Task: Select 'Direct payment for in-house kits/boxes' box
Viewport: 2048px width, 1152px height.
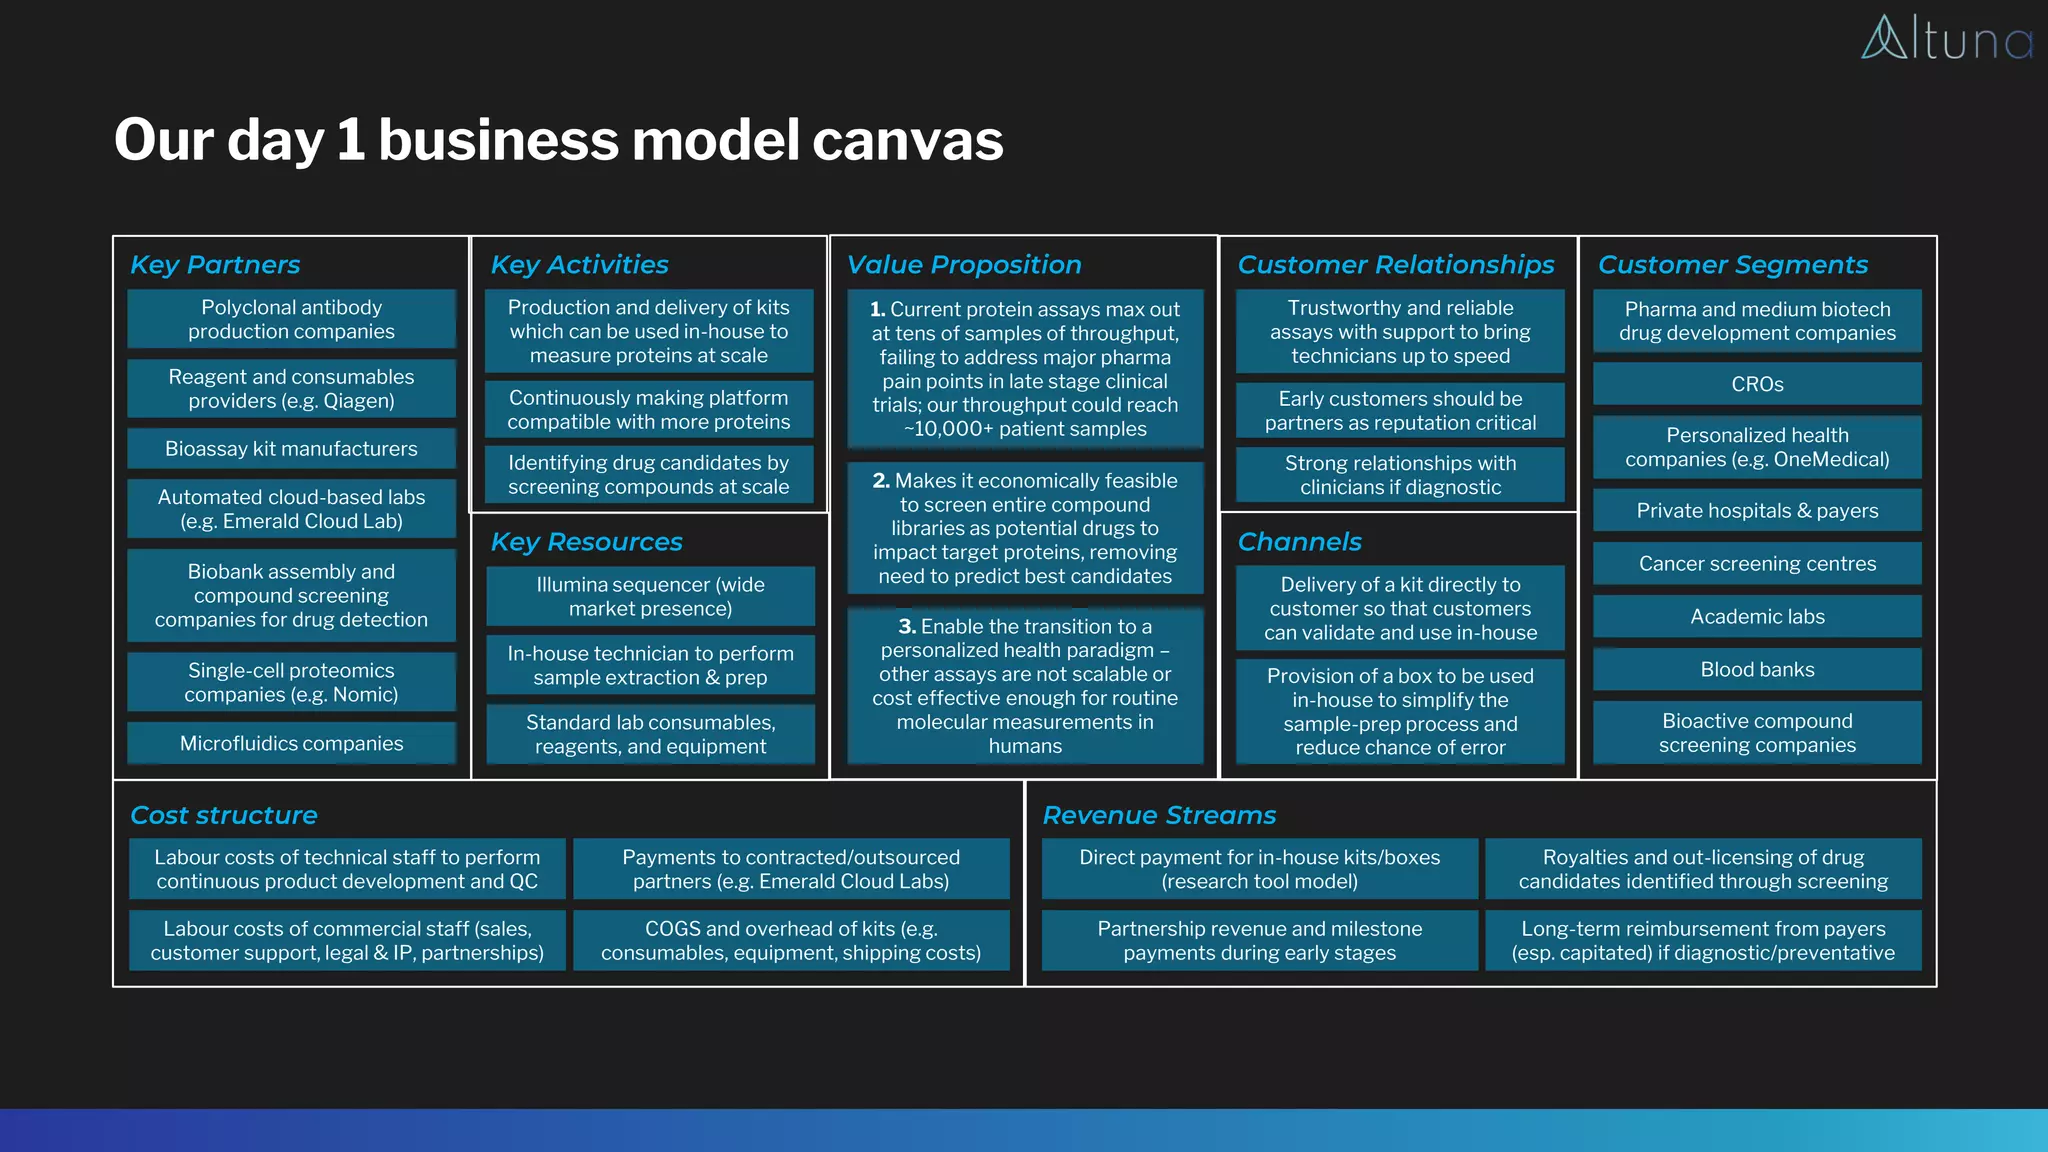Action: [x=1260, y=869]
